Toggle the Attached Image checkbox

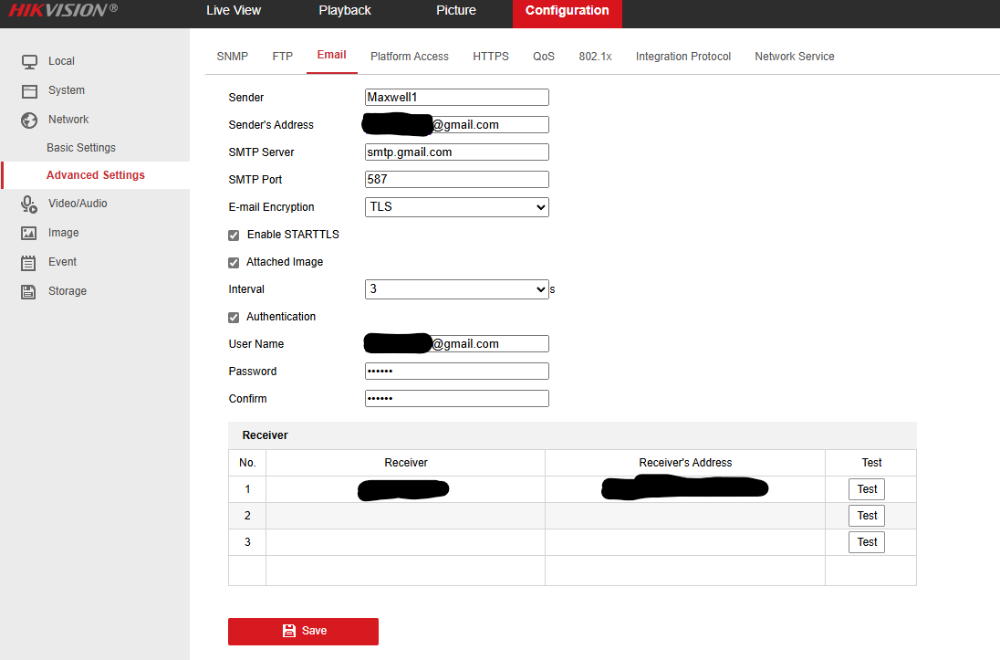[233, 263]
